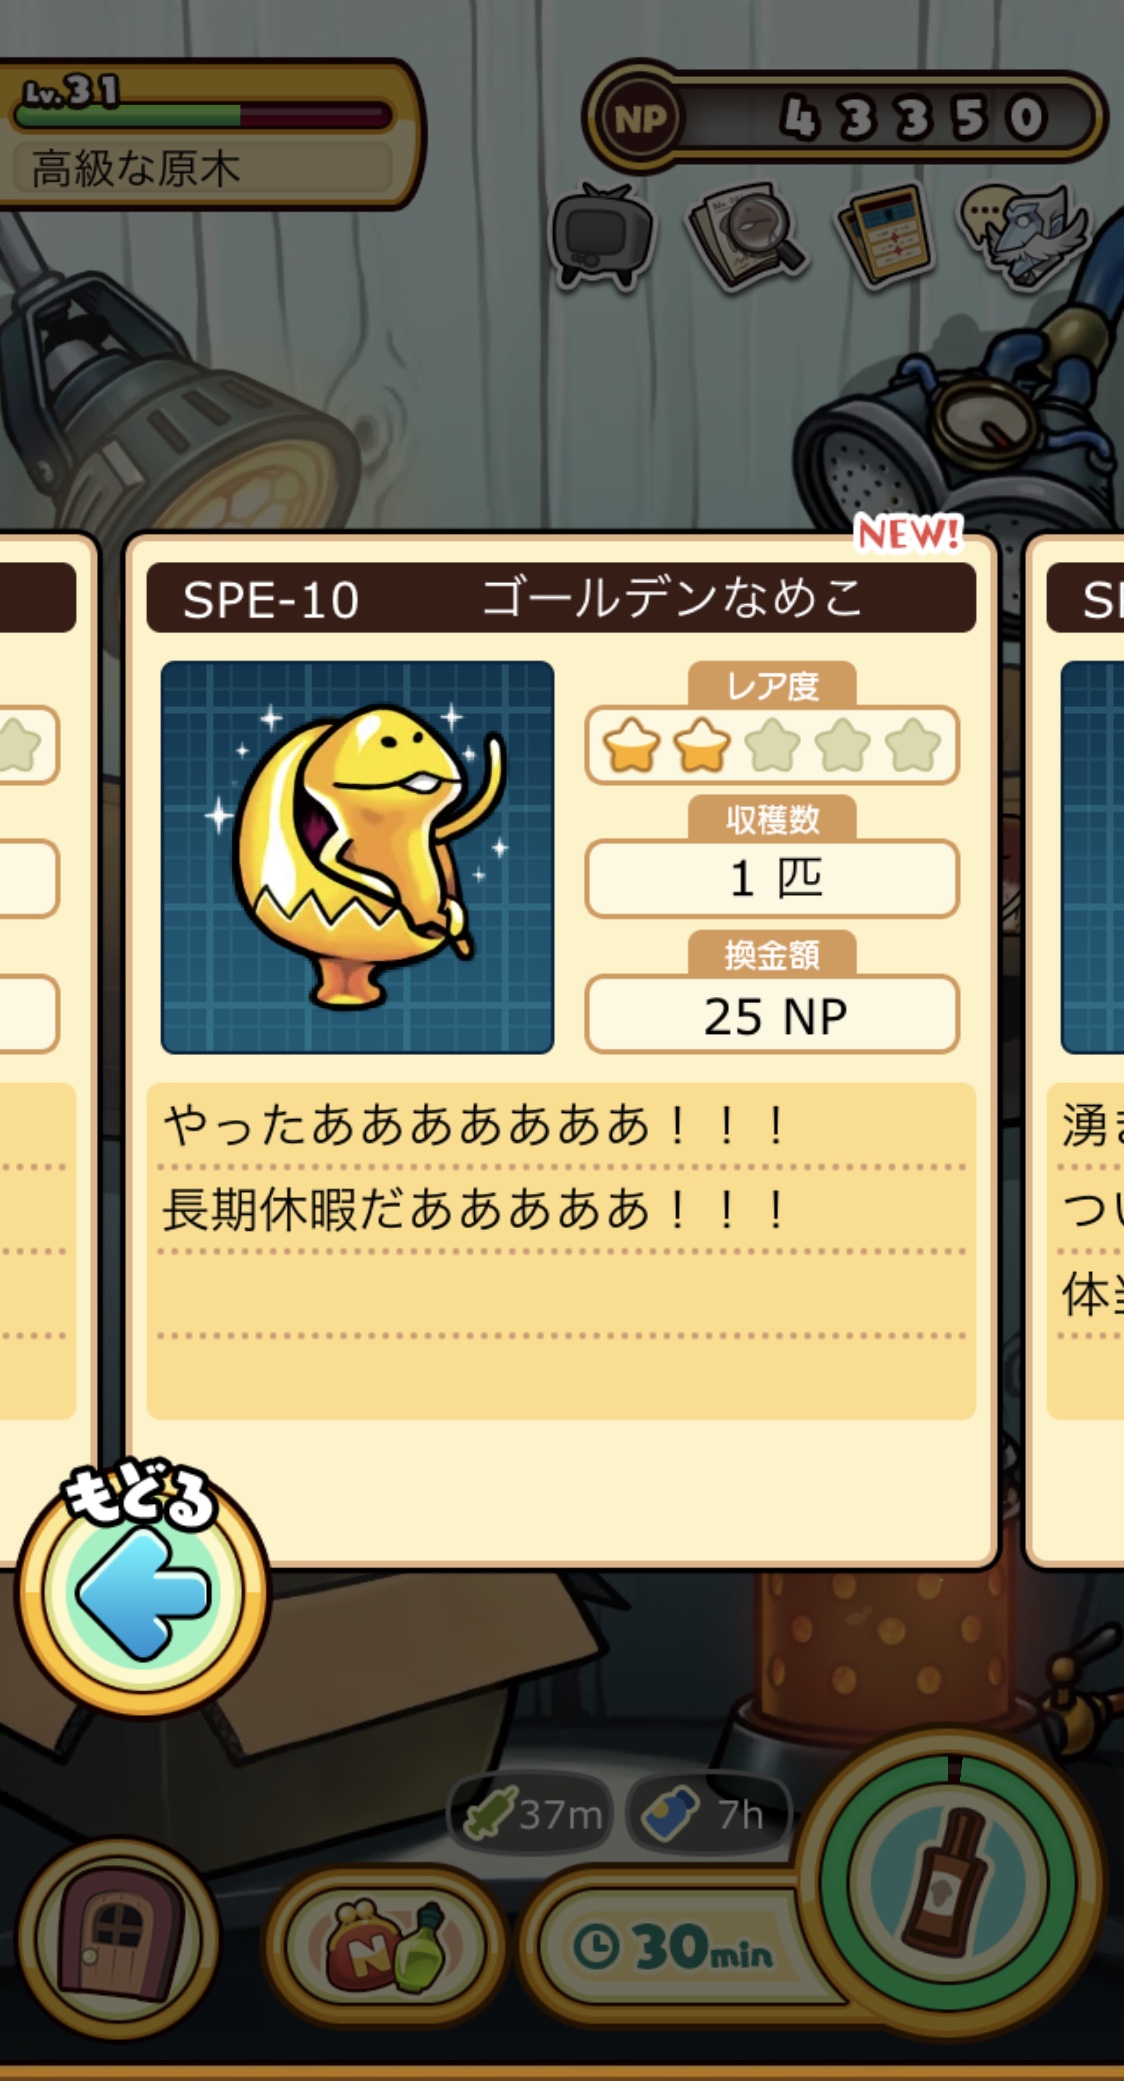Open the magnifying glass newspaper icon
Image resolution: width=1124 pixels, height=2081 pixels.
coord(747,236)
